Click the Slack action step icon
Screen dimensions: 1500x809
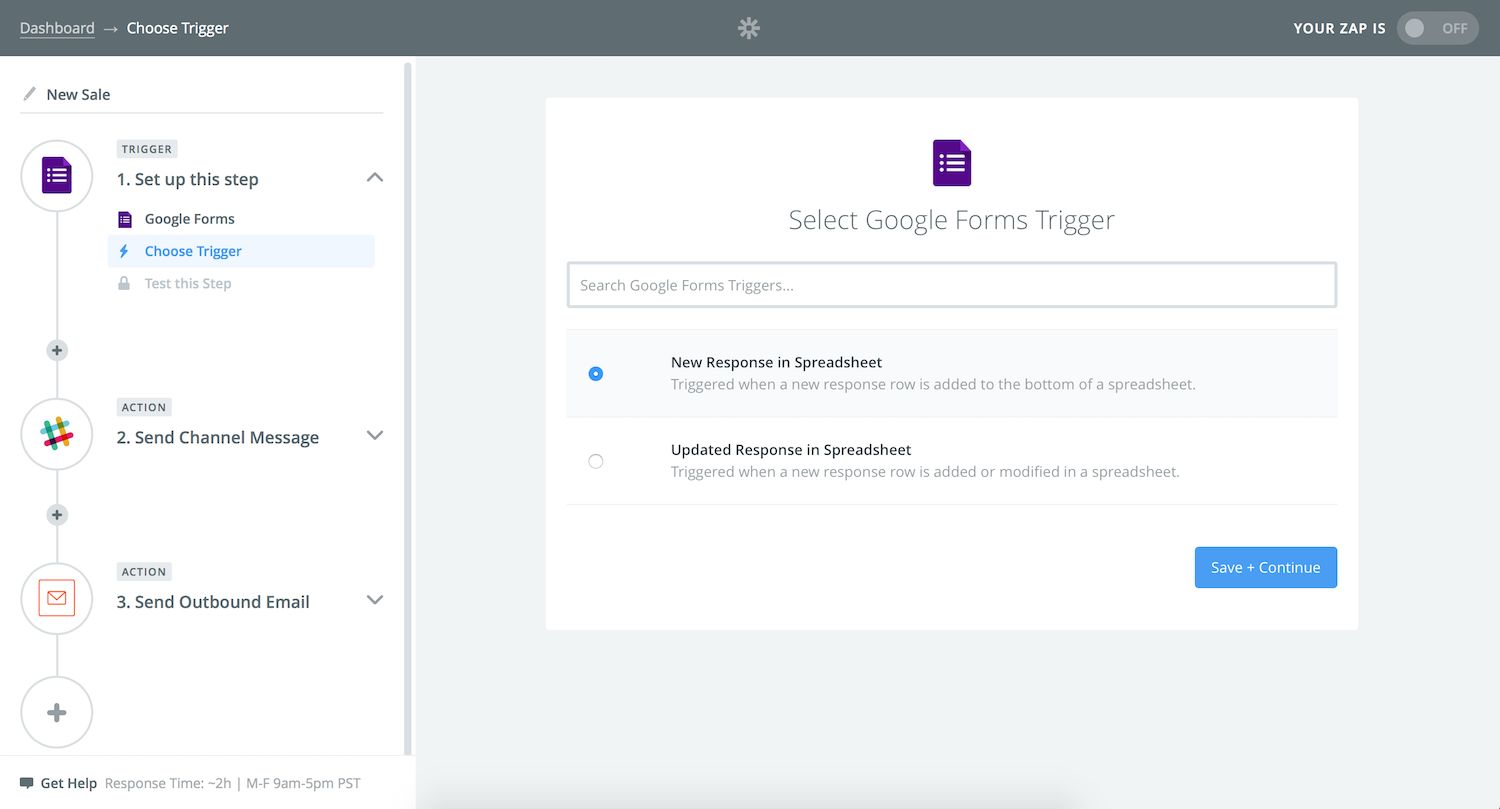57,434
